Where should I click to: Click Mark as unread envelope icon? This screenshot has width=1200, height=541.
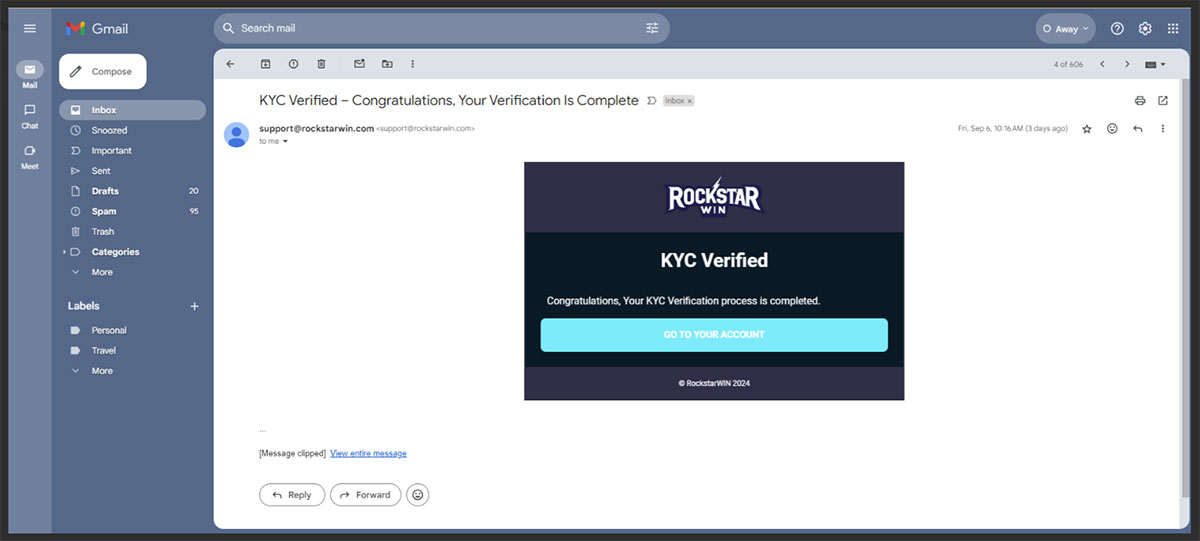click(359, 64)
